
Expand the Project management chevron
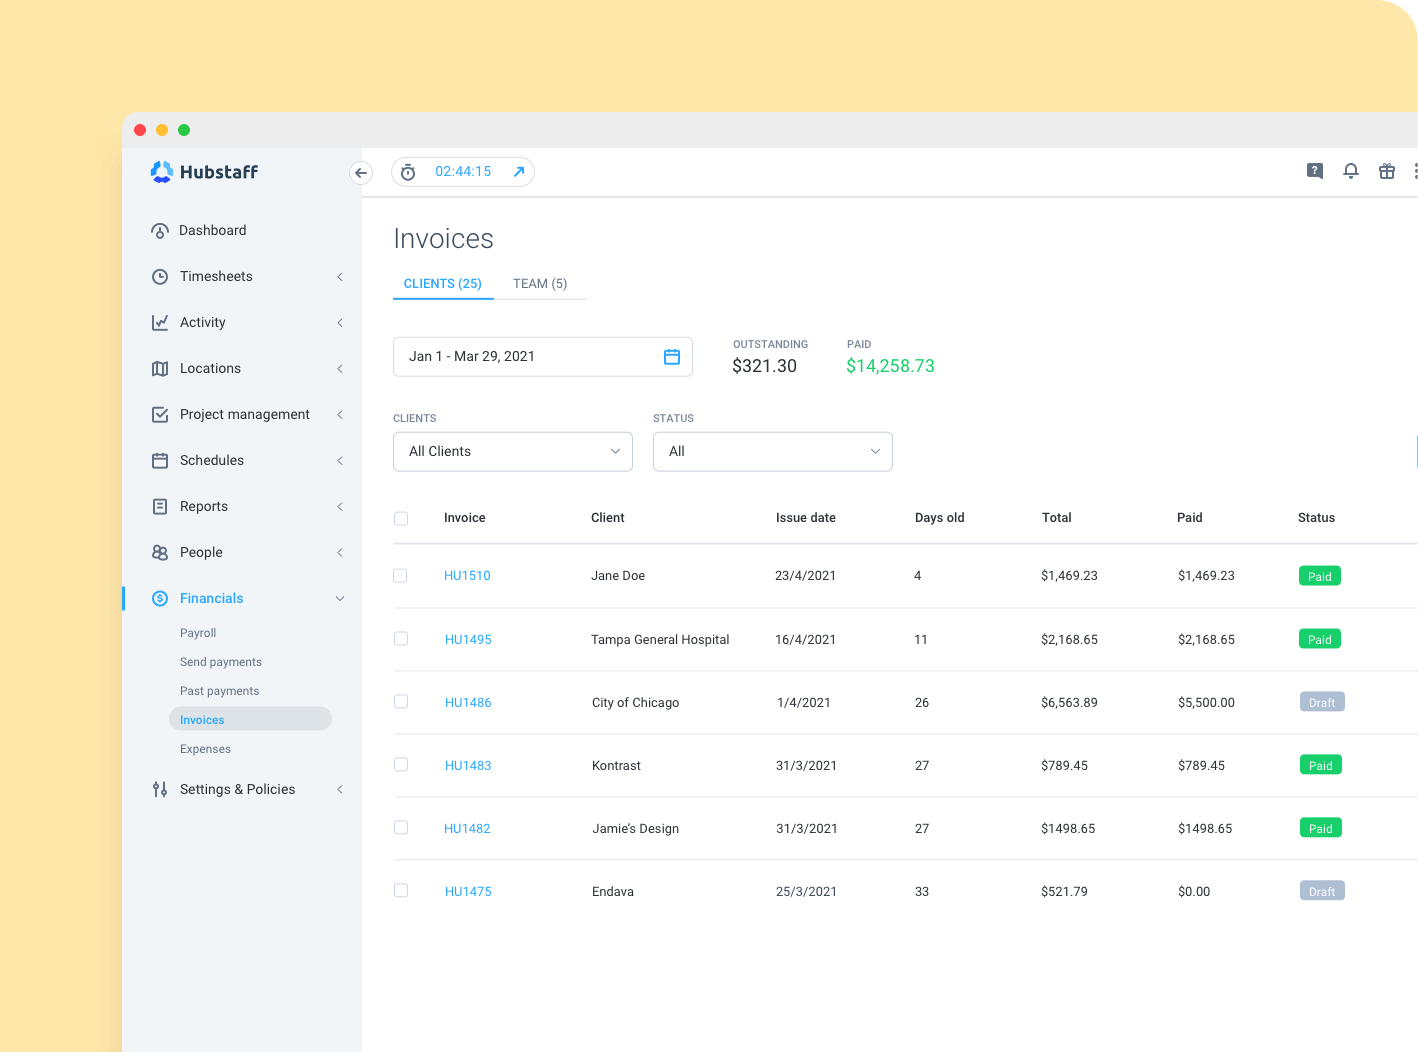[340, 415]
